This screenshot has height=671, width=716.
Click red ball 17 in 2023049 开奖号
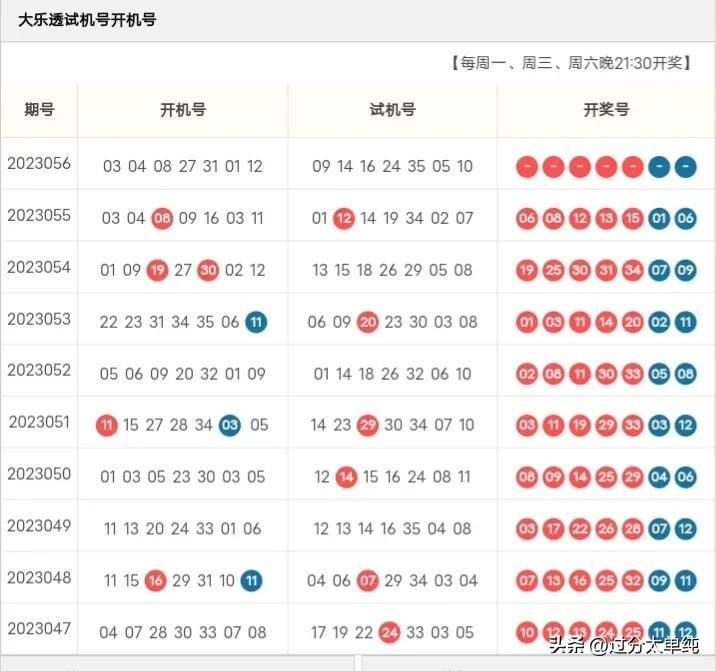[x=553, y=529]
